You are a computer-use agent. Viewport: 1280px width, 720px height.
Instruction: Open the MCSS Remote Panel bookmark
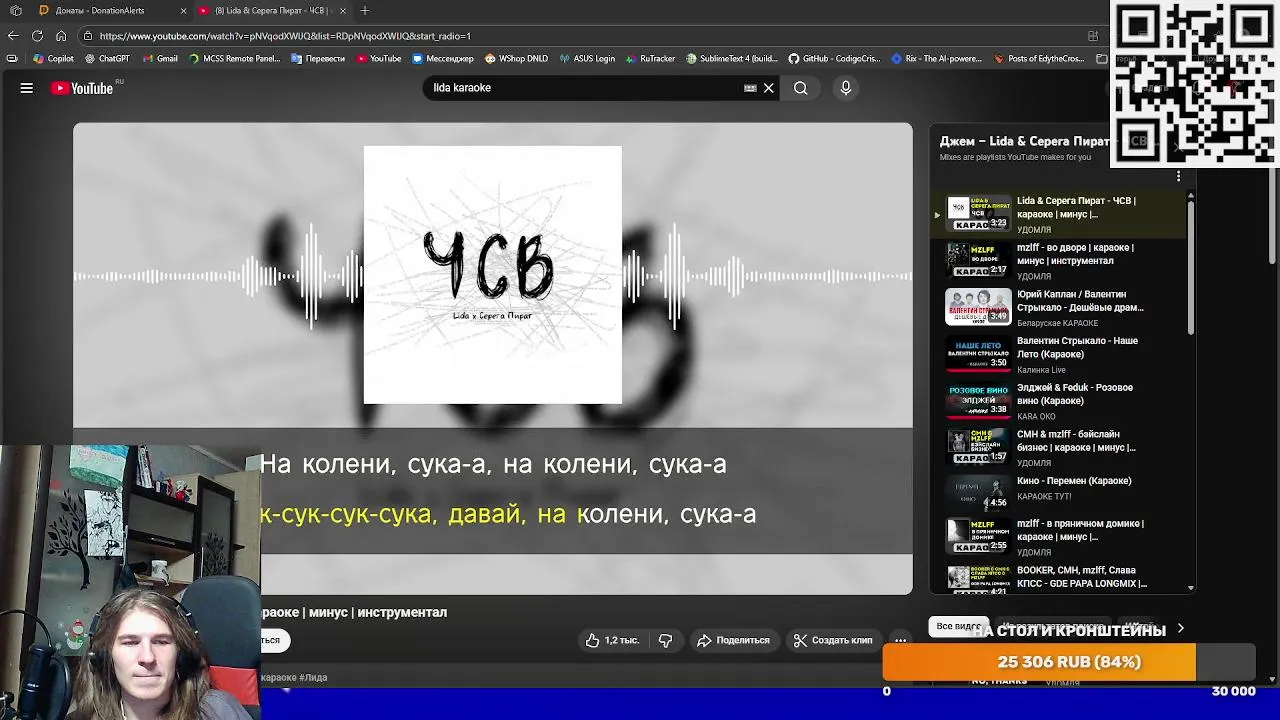click(234, 59)
